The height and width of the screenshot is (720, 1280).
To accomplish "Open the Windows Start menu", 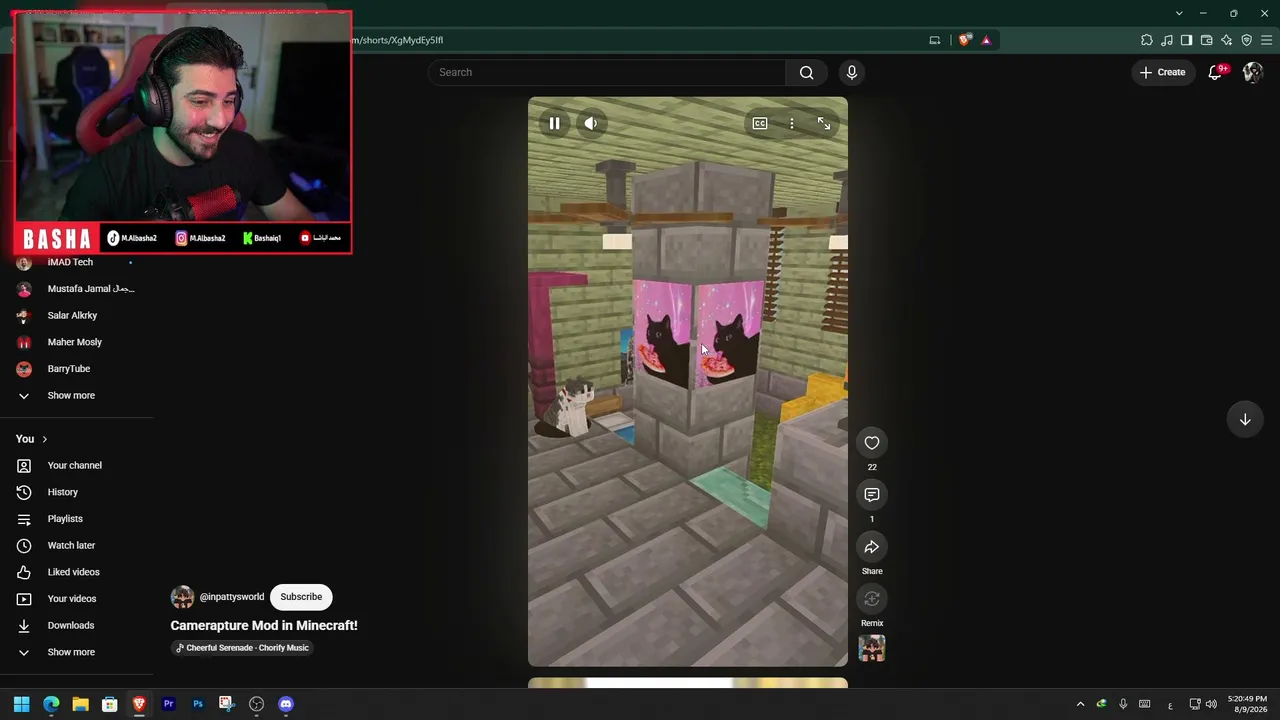I will (x=22, y=704).
